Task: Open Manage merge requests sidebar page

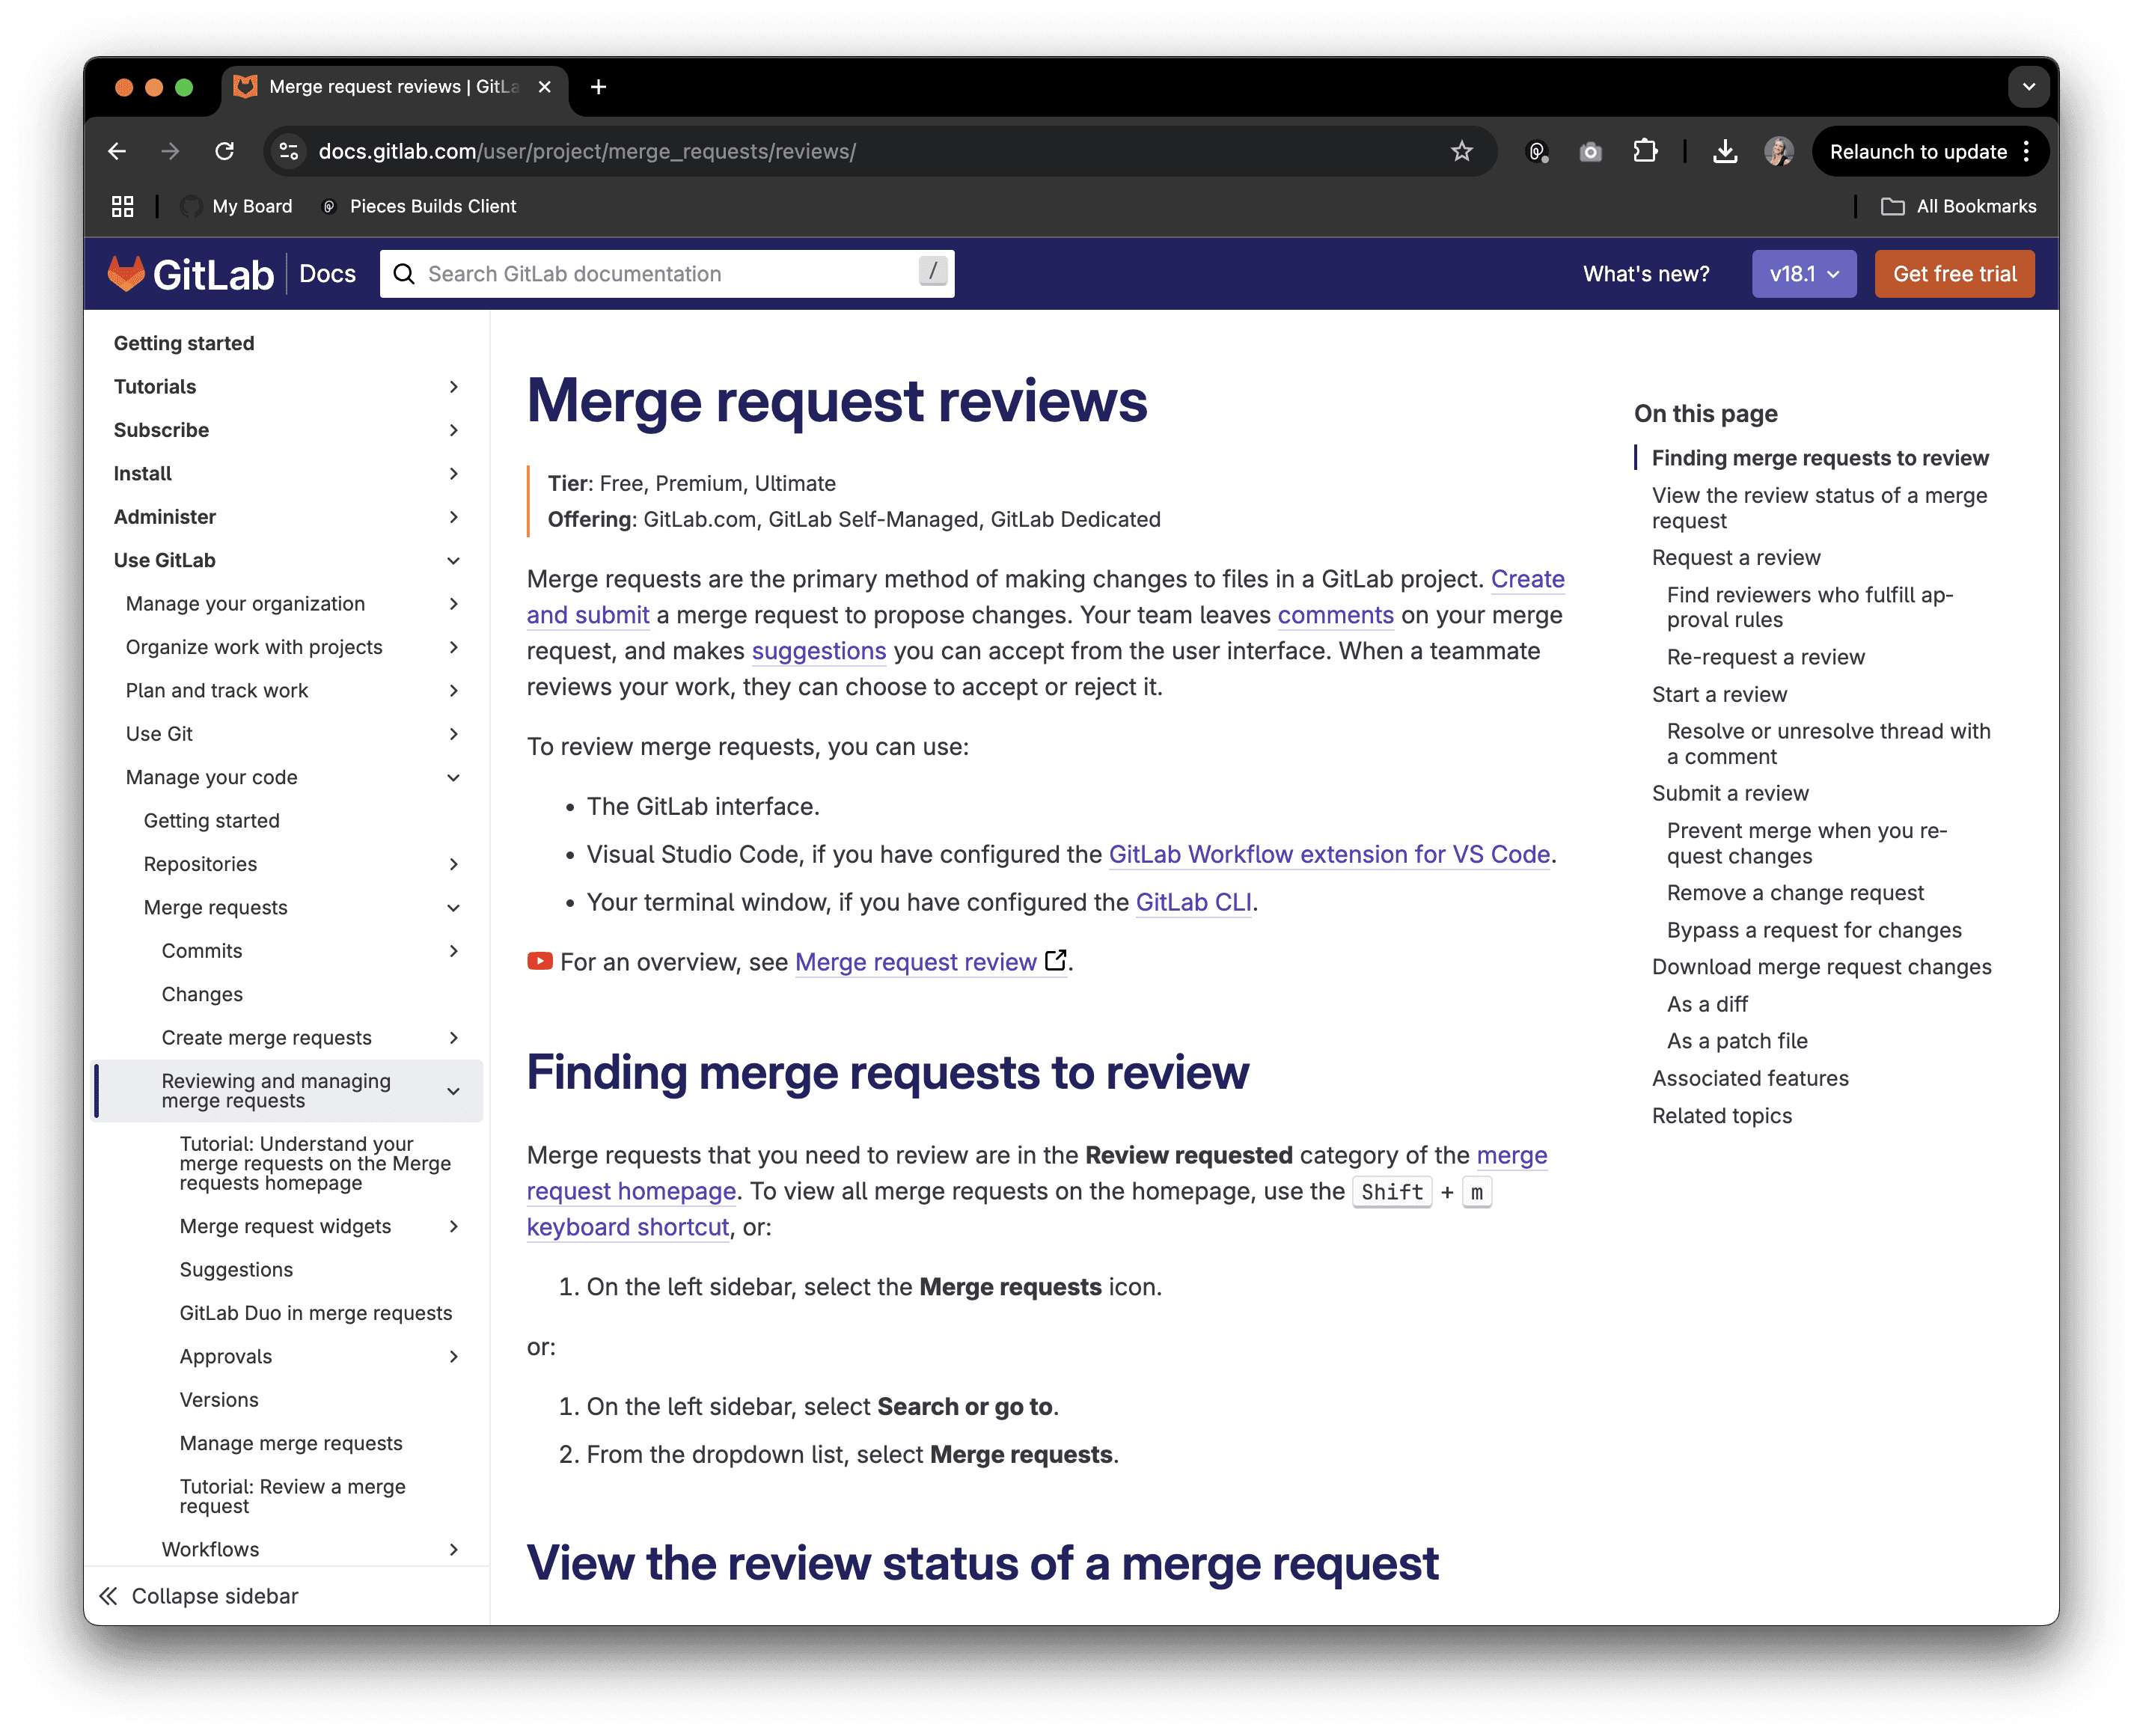Action: 291,1443
